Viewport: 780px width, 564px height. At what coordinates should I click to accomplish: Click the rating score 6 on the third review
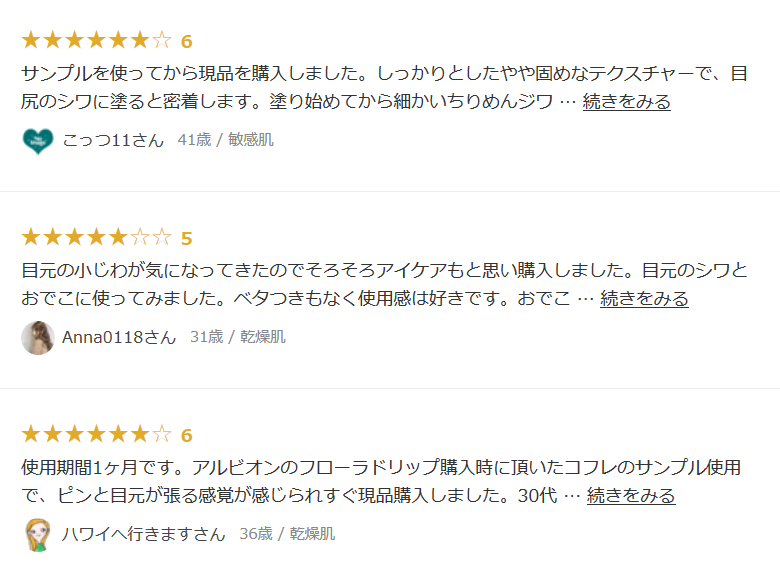coord(186,436)
